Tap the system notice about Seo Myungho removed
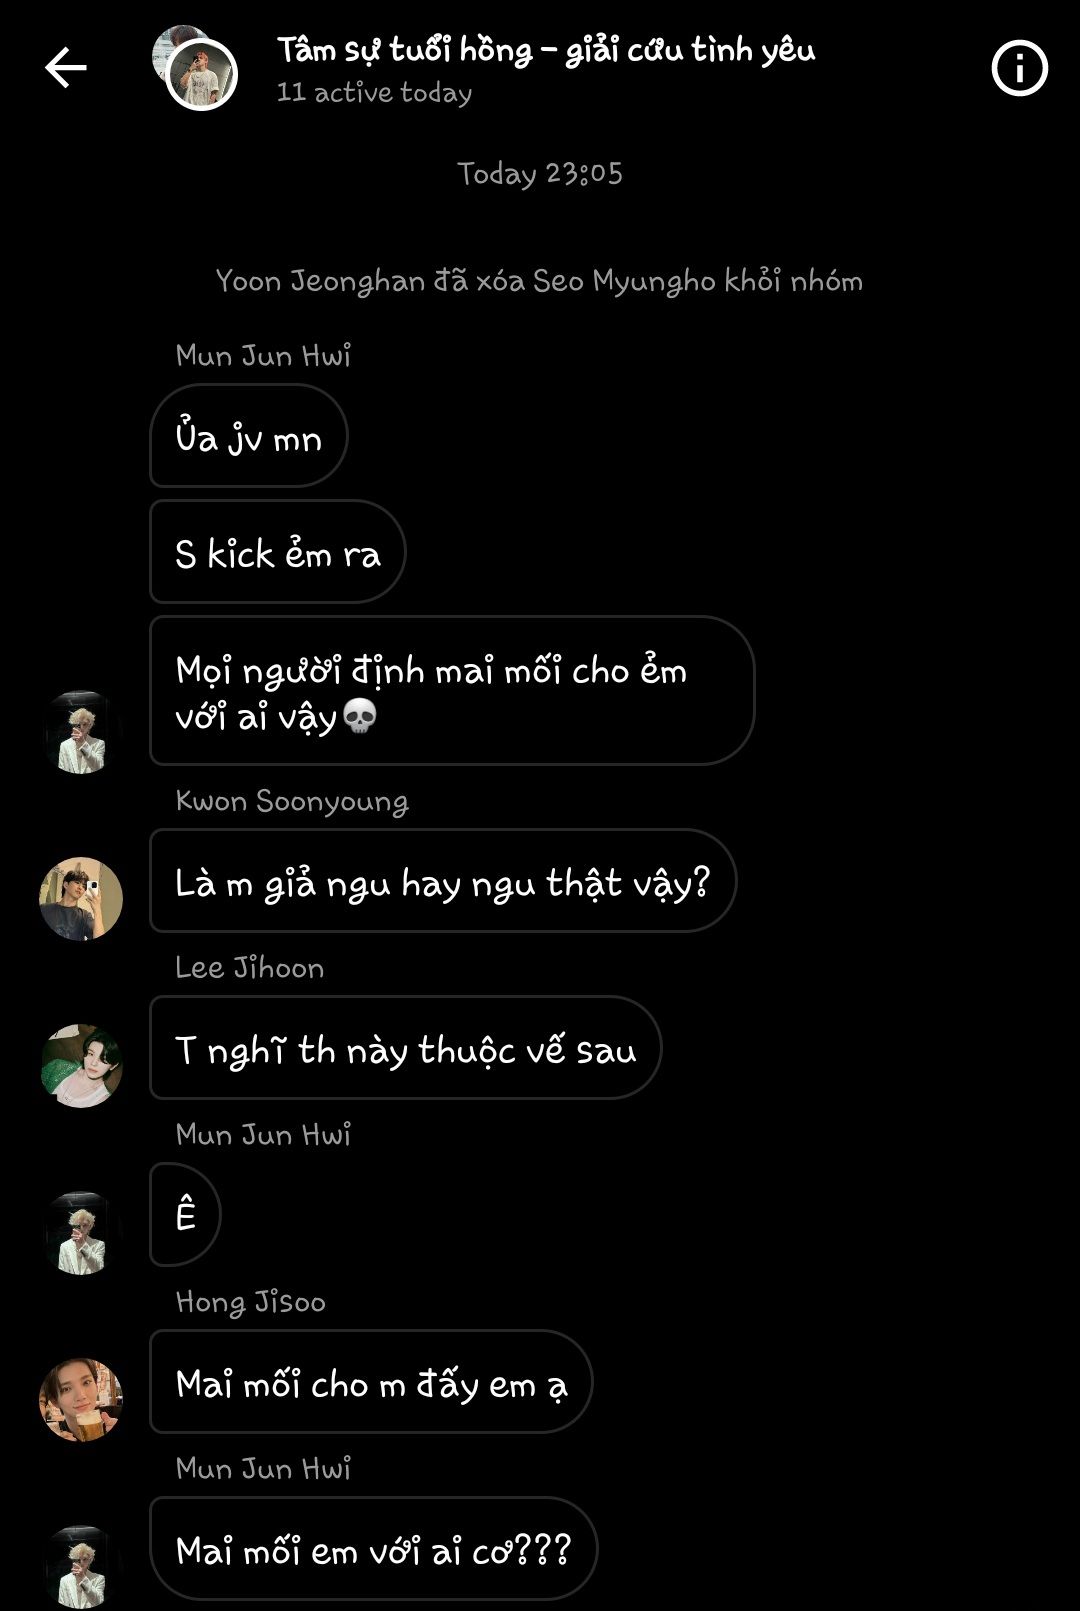The image size is (1080, 1611). tap(539, 281)
